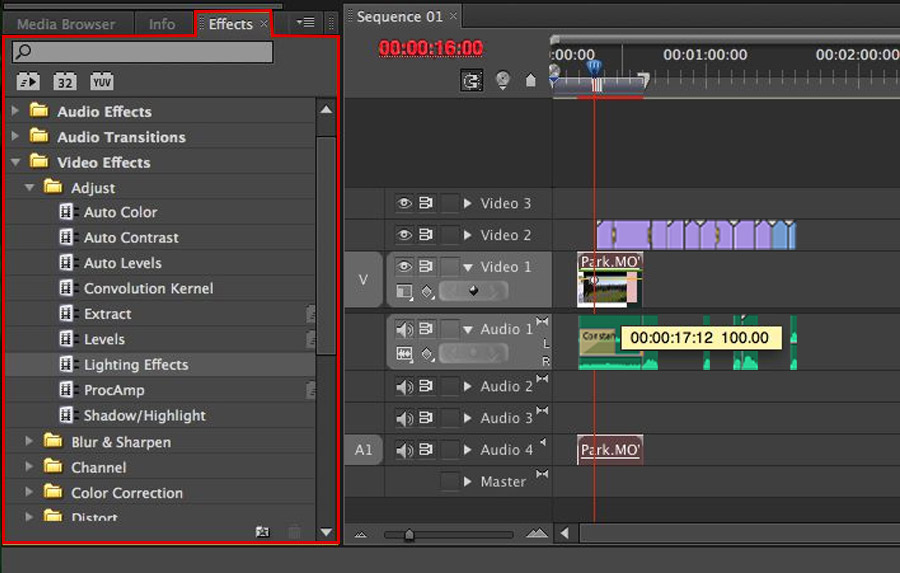Viewport: 900px width, 573px height.
Task: Collapse the Video Effects folder
Action: pyautogui.click(x=15, y=162)
